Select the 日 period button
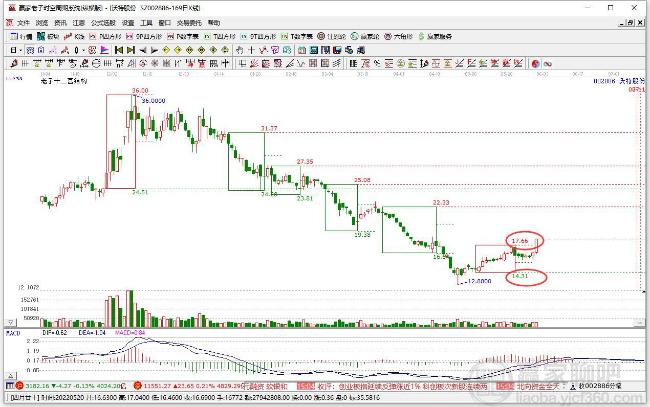The height and width of the screenshot is (407, 650). 13,50
